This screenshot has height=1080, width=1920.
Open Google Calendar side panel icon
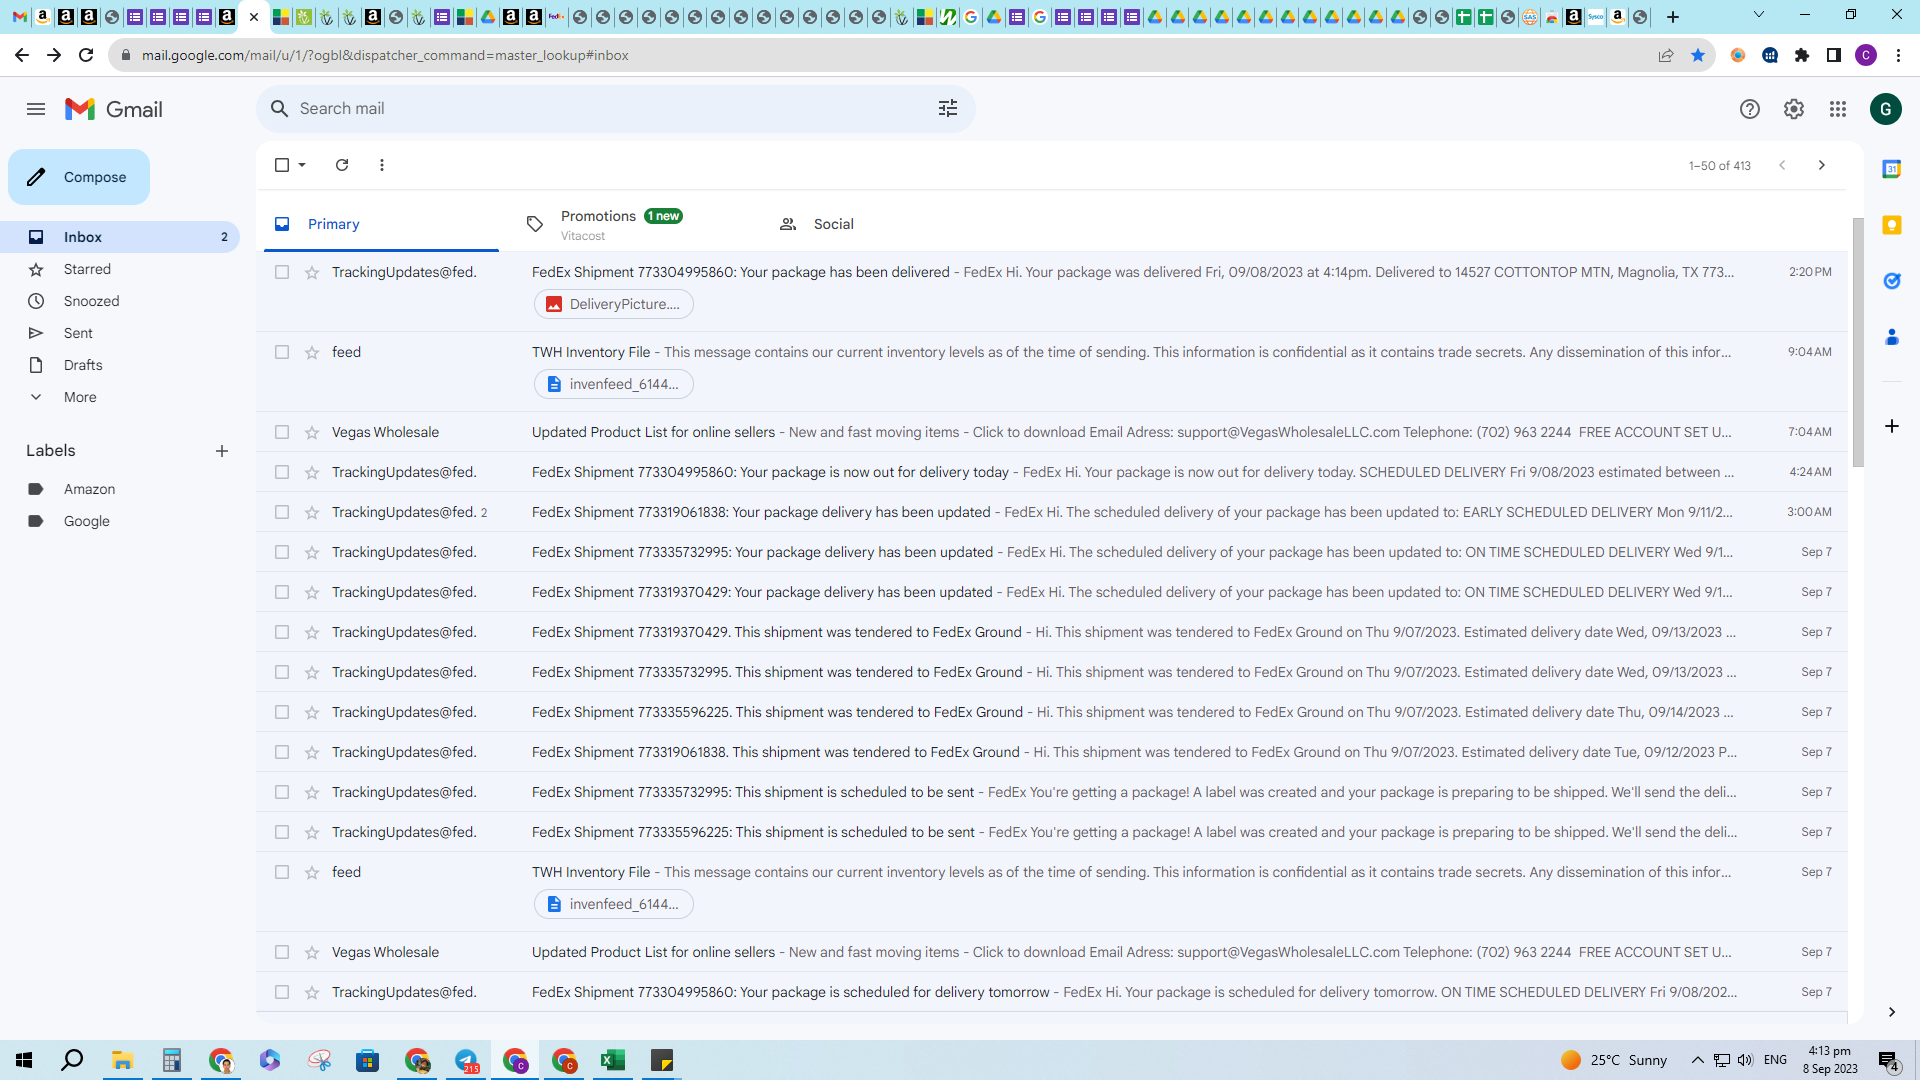[1891, 169]
